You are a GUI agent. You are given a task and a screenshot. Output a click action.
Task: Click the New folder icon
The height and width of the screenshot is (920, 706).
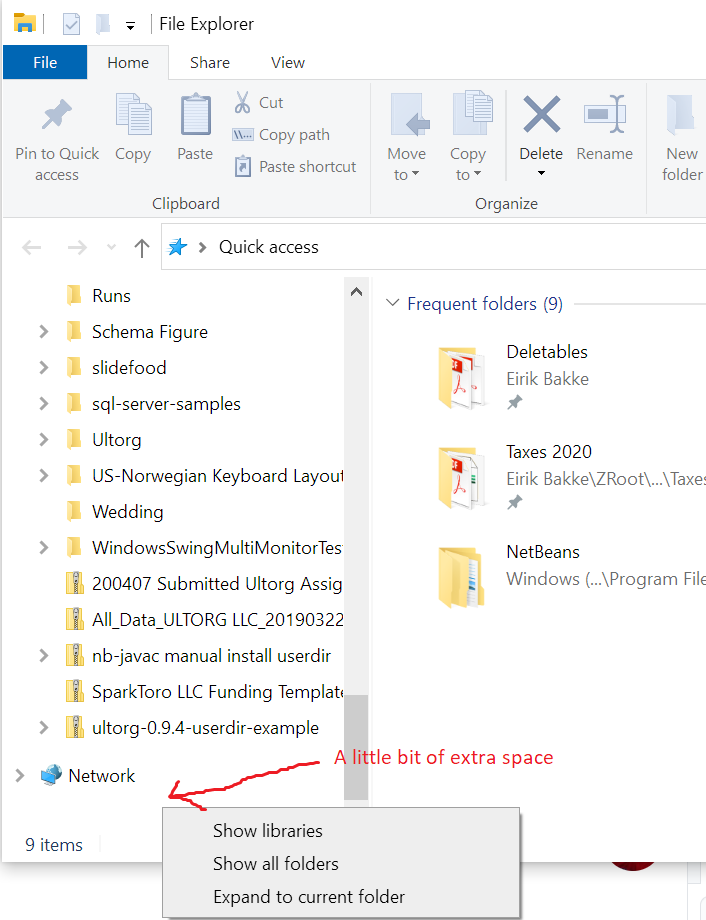tap(681, 114)
